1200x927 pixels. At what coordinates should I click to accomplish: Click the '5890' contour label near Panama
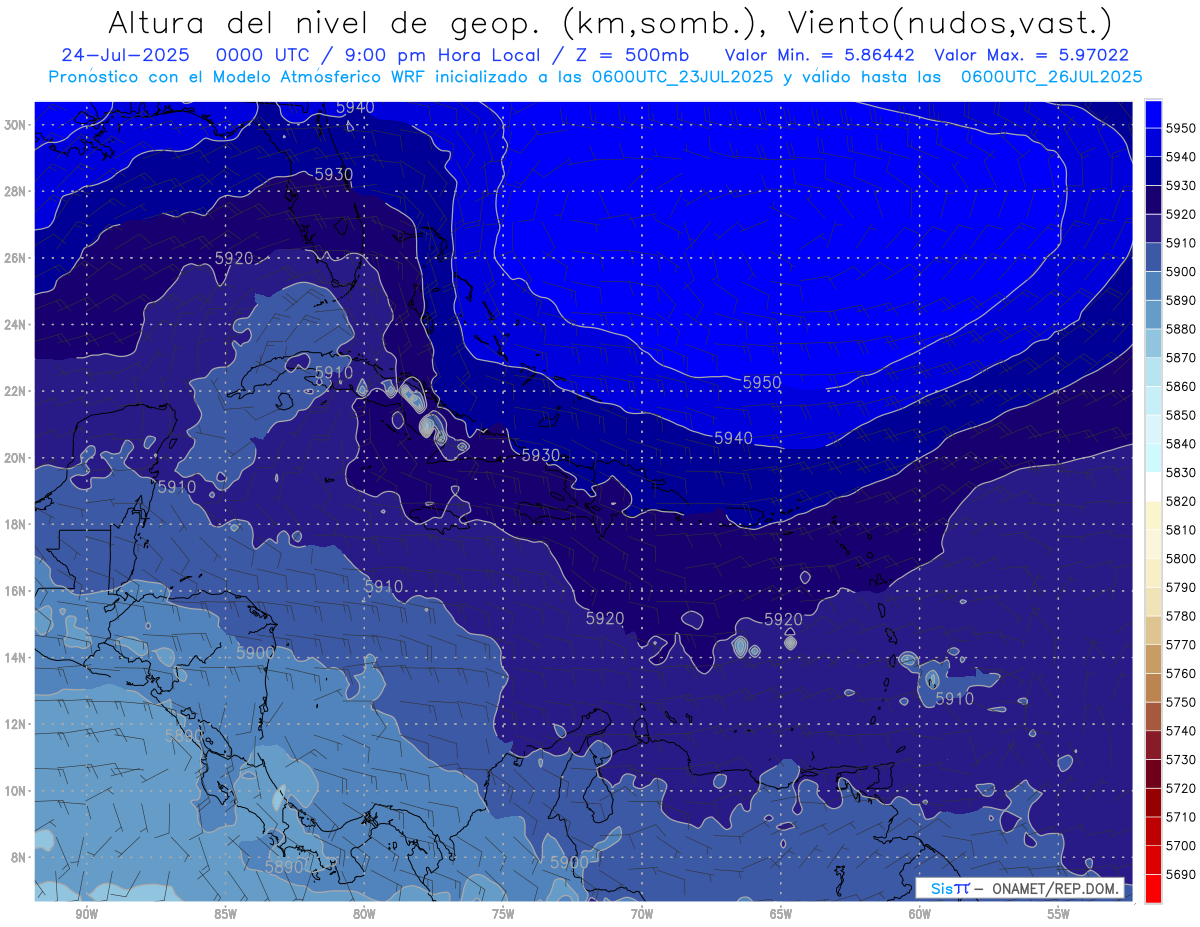[286, 867]
